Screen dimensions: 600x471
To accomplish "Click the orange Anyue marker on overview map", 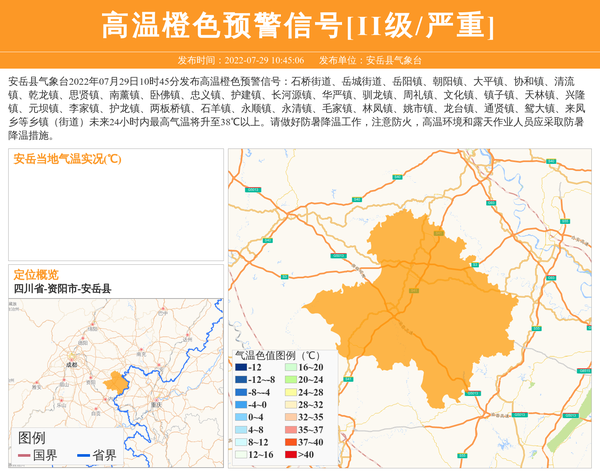I will pyautogui.click(x=116, y=382).
